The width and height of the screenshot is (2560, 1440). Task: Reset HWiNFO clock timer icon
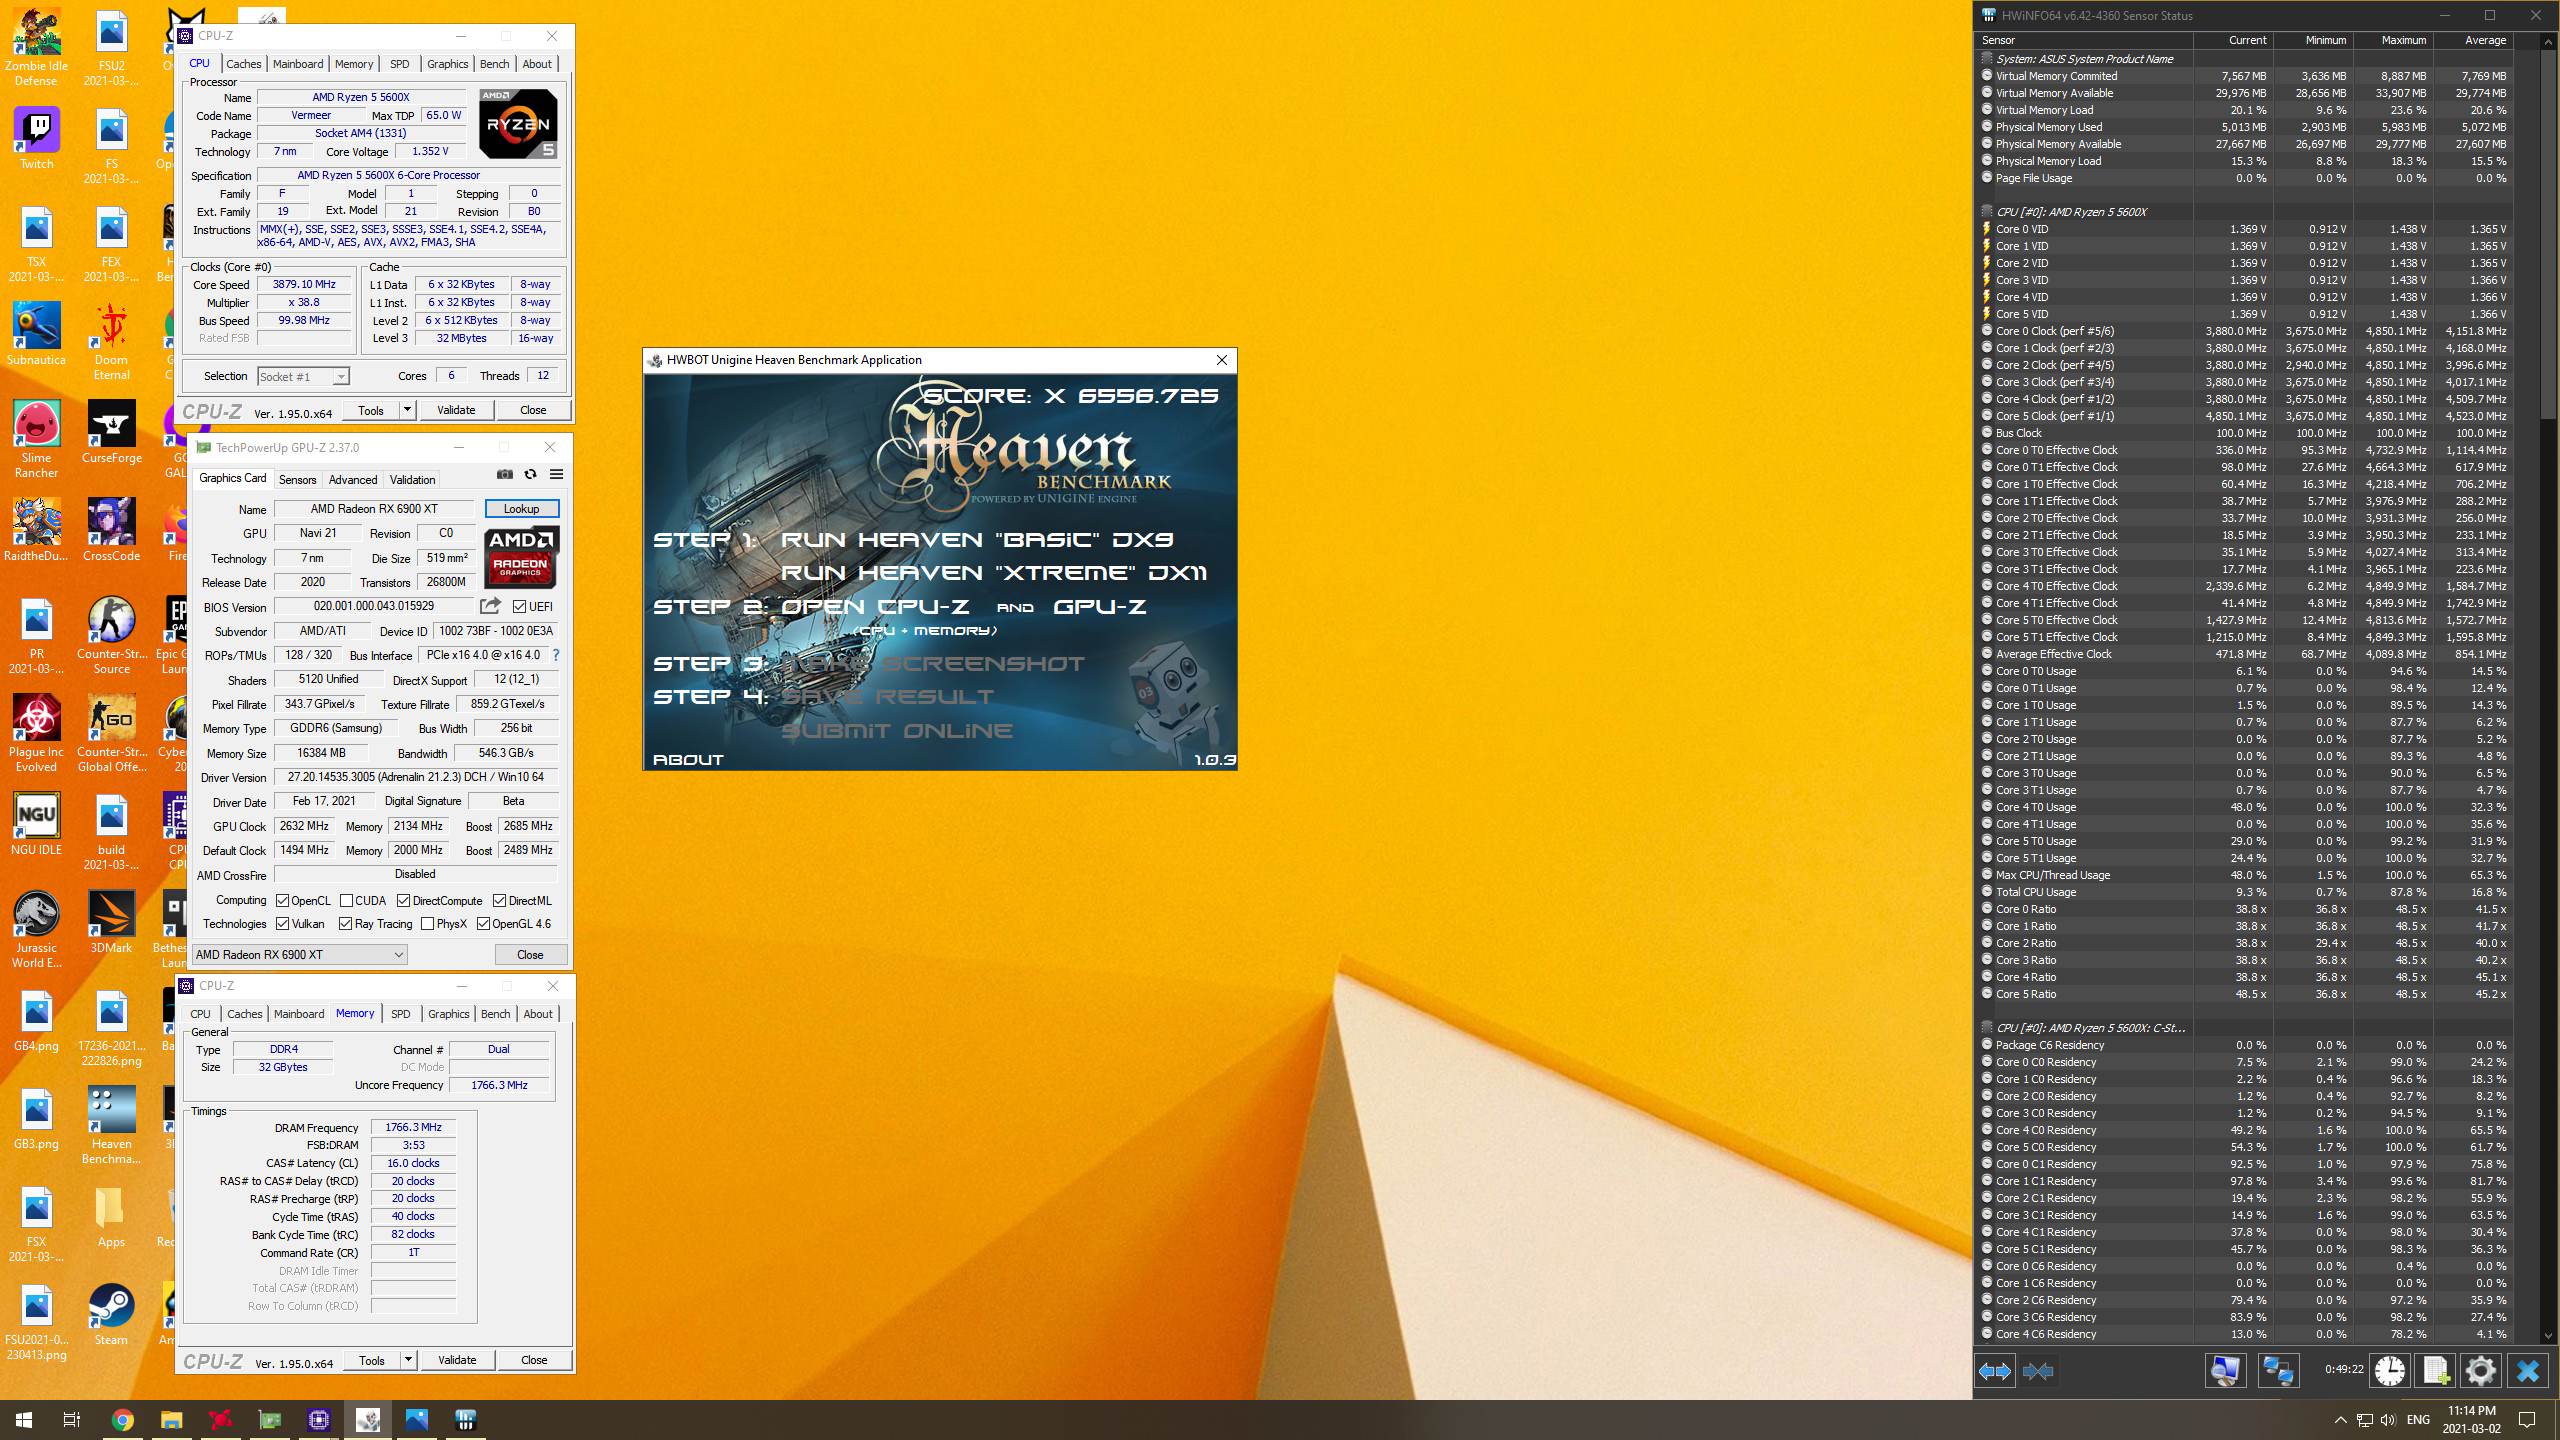pos(2390,1371)
